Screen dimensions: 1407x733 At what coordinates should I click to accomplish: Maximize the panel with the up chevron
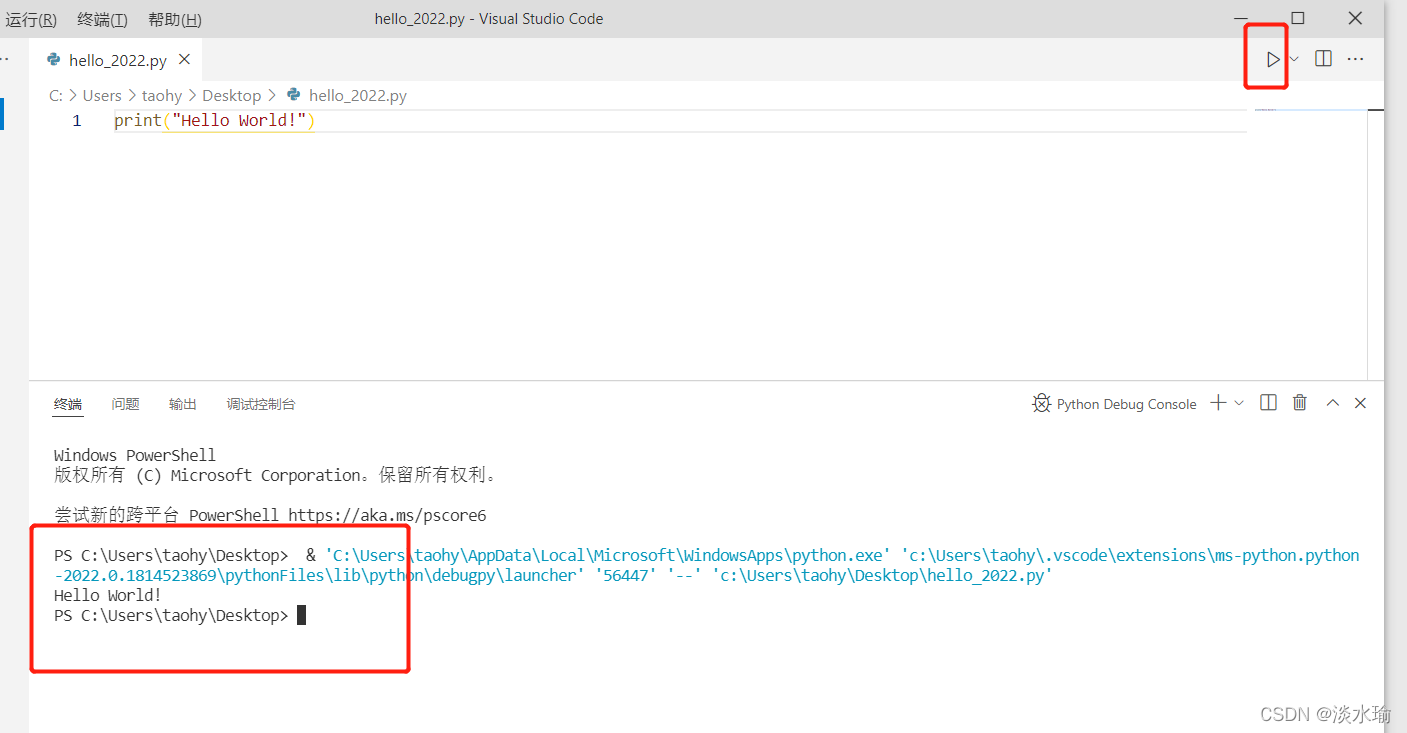[1332, 403]
